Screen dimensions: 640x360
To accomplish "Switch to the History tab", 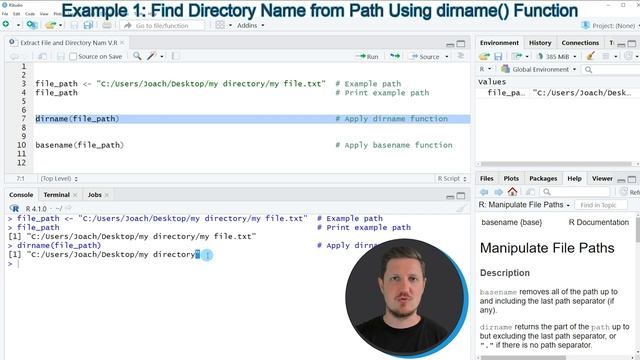I will [x=540, y=42].
